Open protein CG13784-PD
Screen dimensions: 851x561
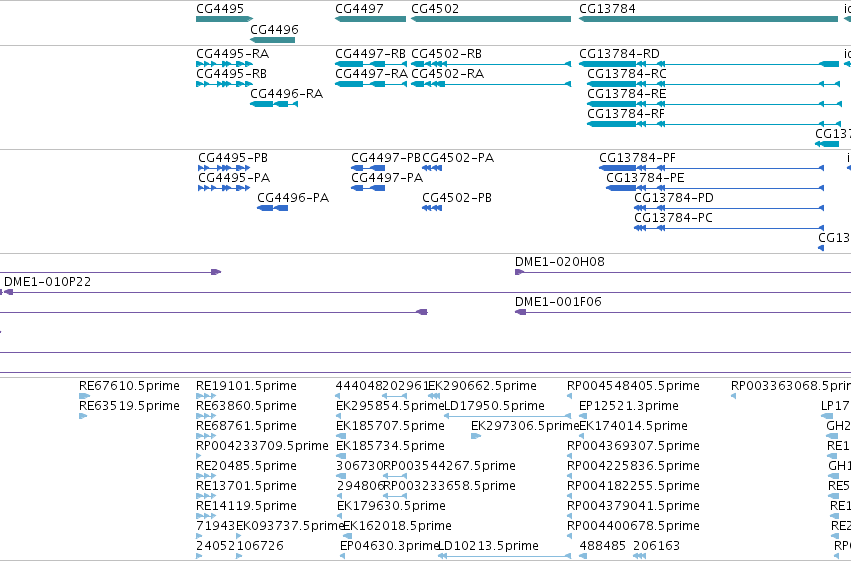(x=729, y=208)
